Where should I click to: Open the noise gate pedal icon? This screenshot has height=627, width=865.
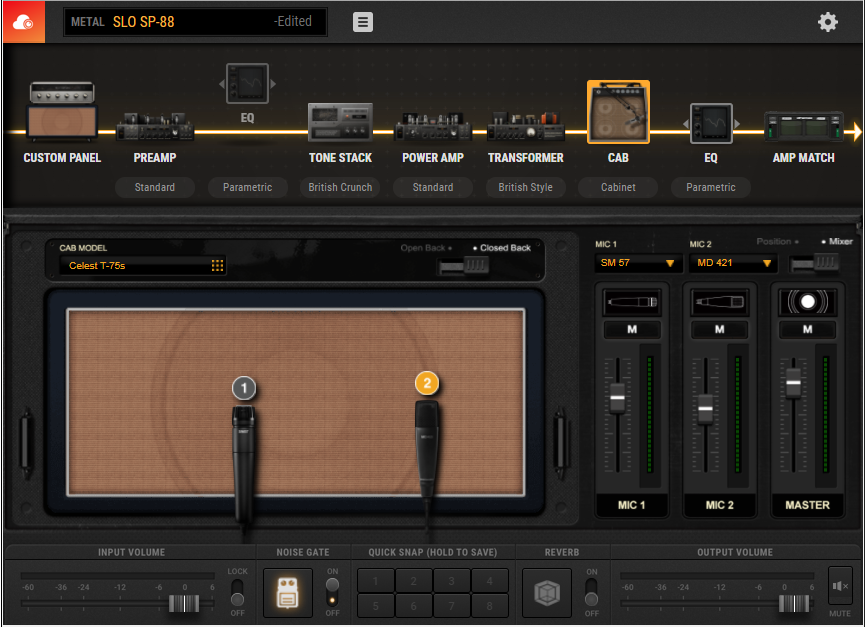(287, 593)
